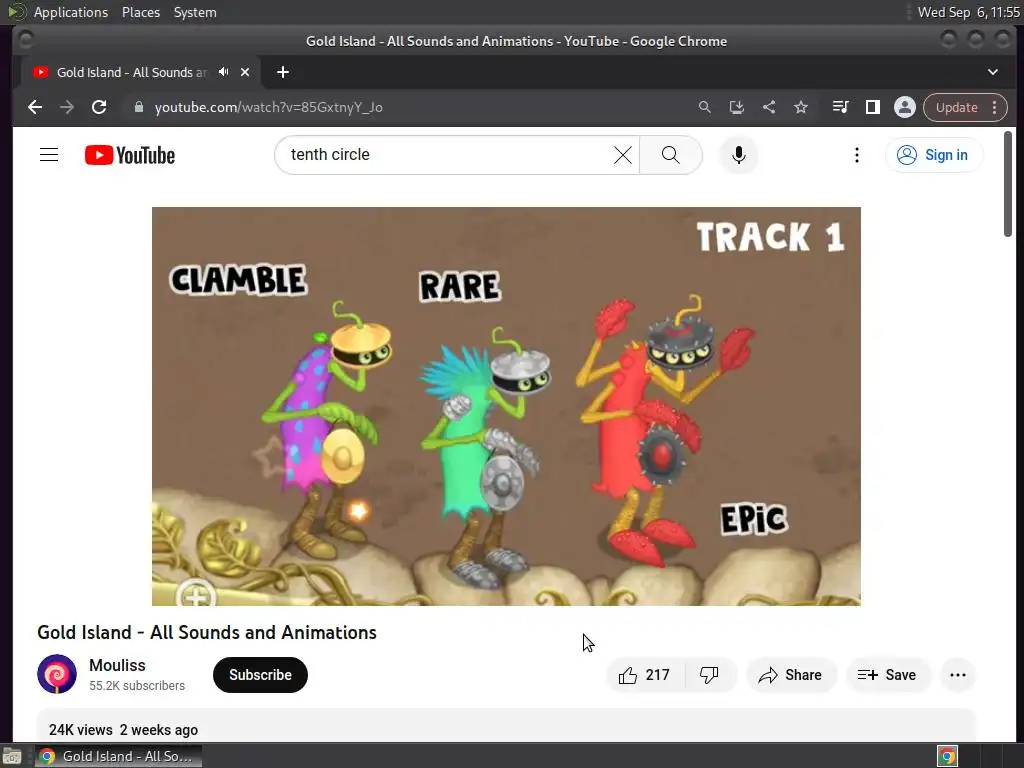
Task: Click the browser forward arrow
Action: click(67, 107)
